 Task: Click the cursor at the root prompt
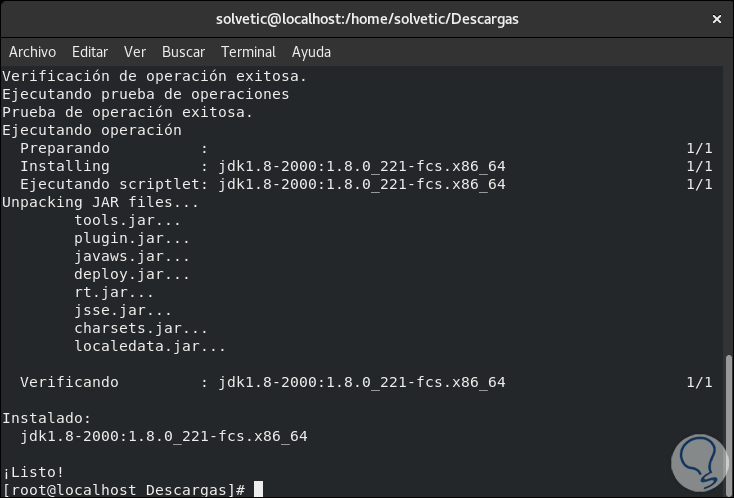point(258,490)
